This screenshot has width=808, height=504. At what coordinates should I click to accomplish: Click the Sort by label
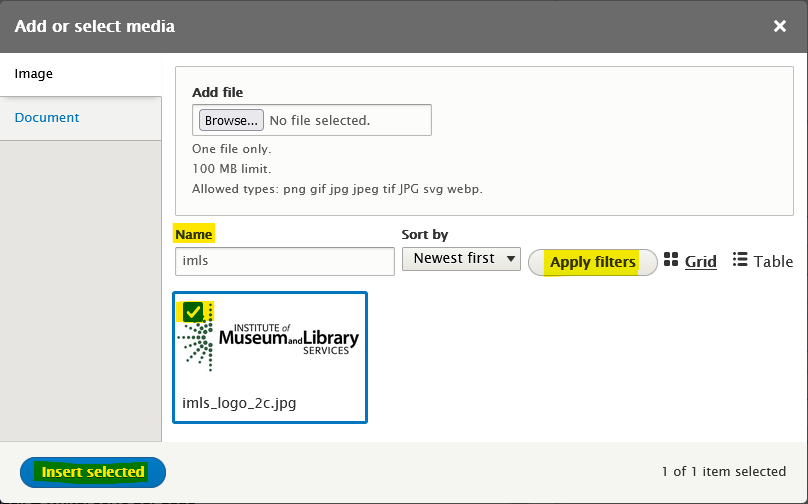[425, 234]
